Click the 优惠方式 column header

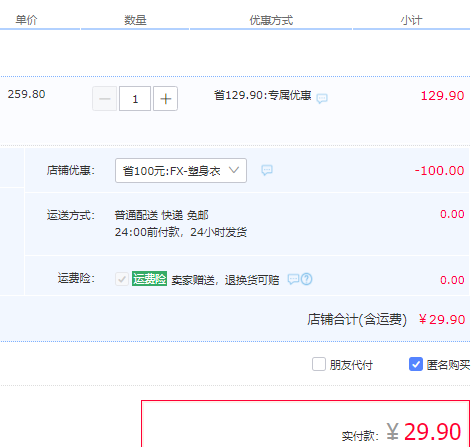click(x=271, y=20)
